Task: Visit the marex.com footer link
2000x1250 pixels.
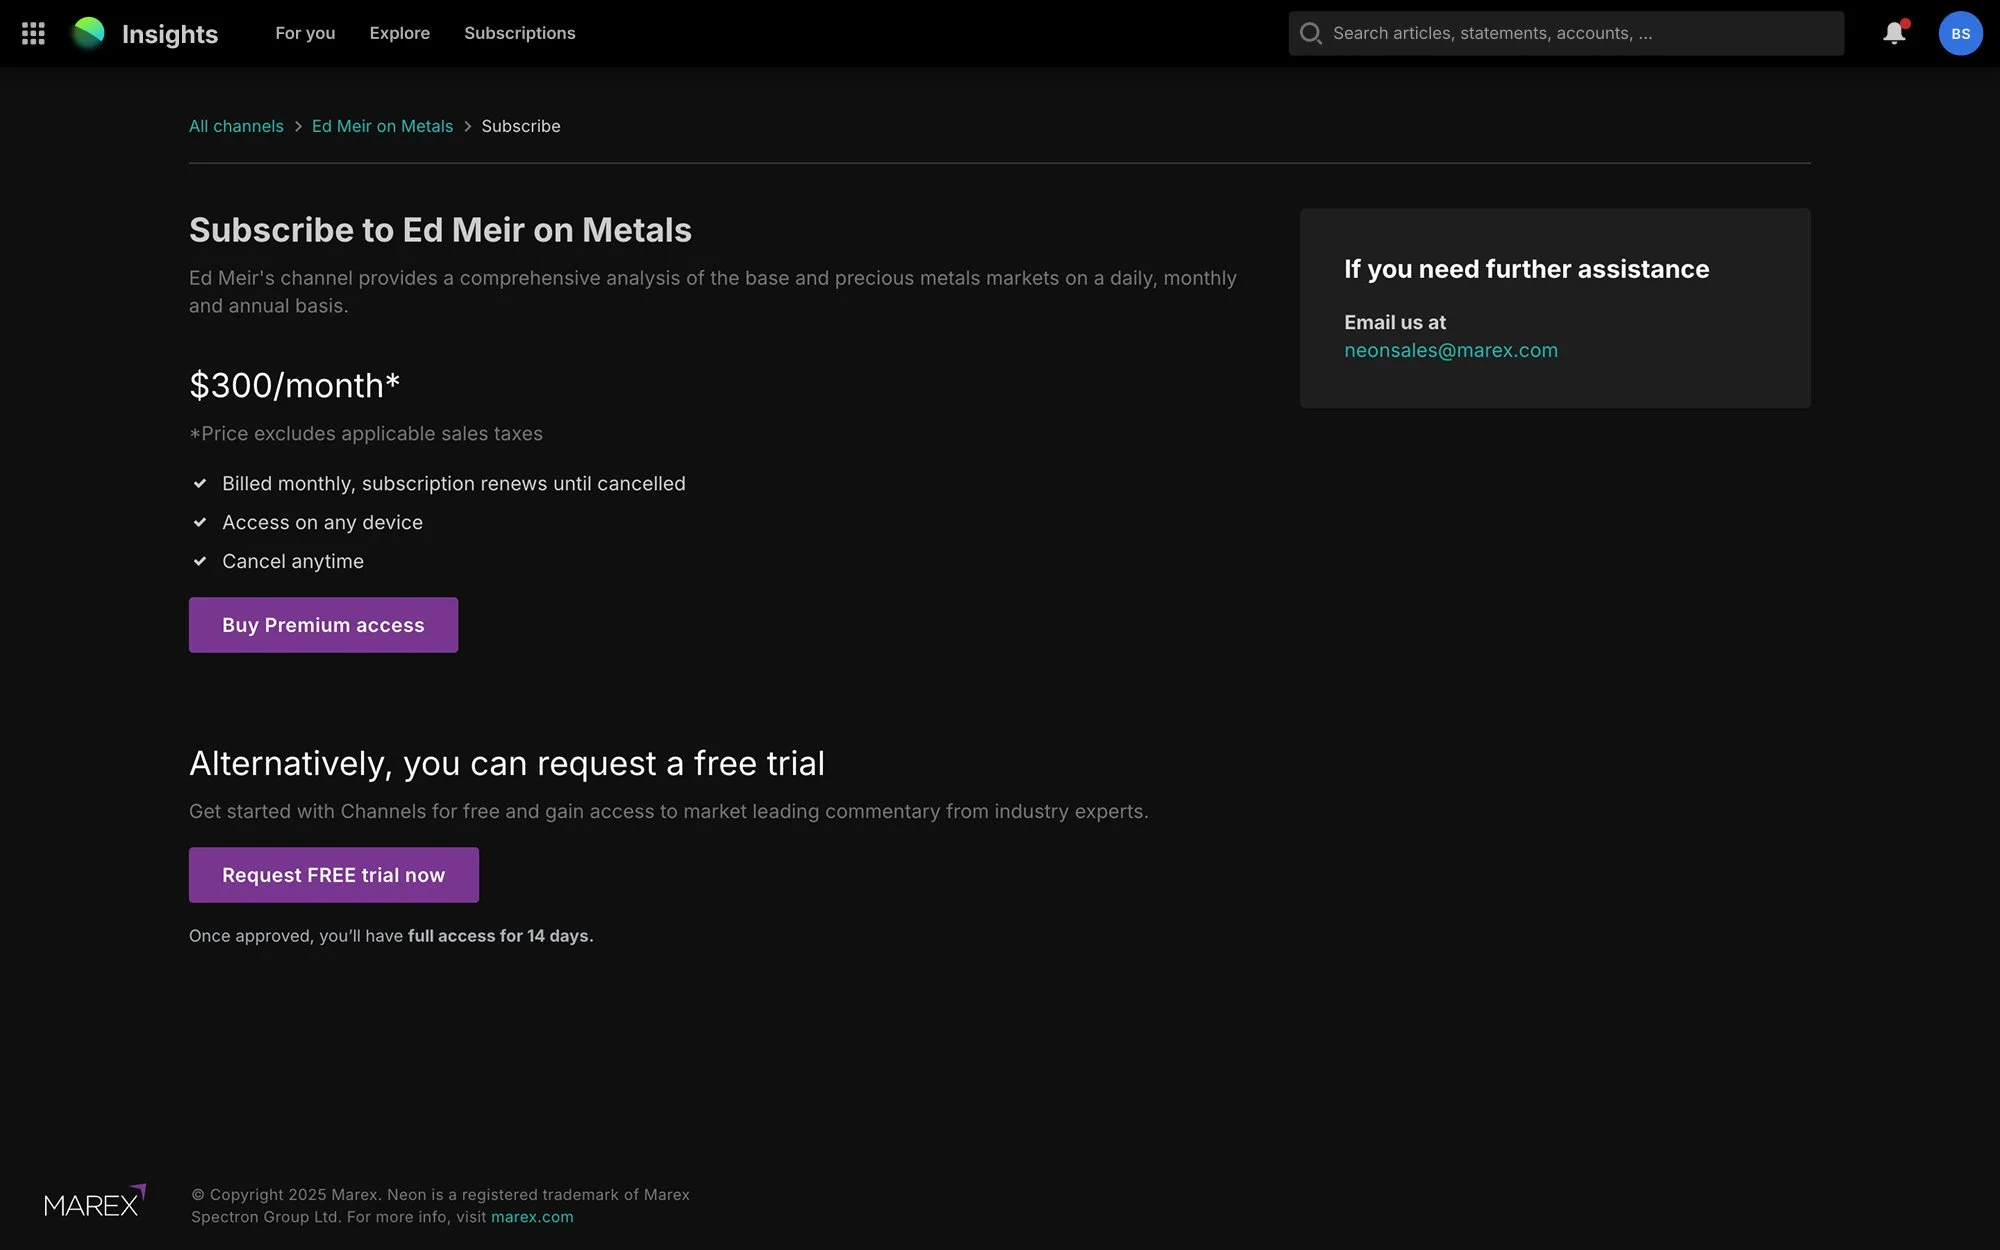Action: click(532, 1217)
